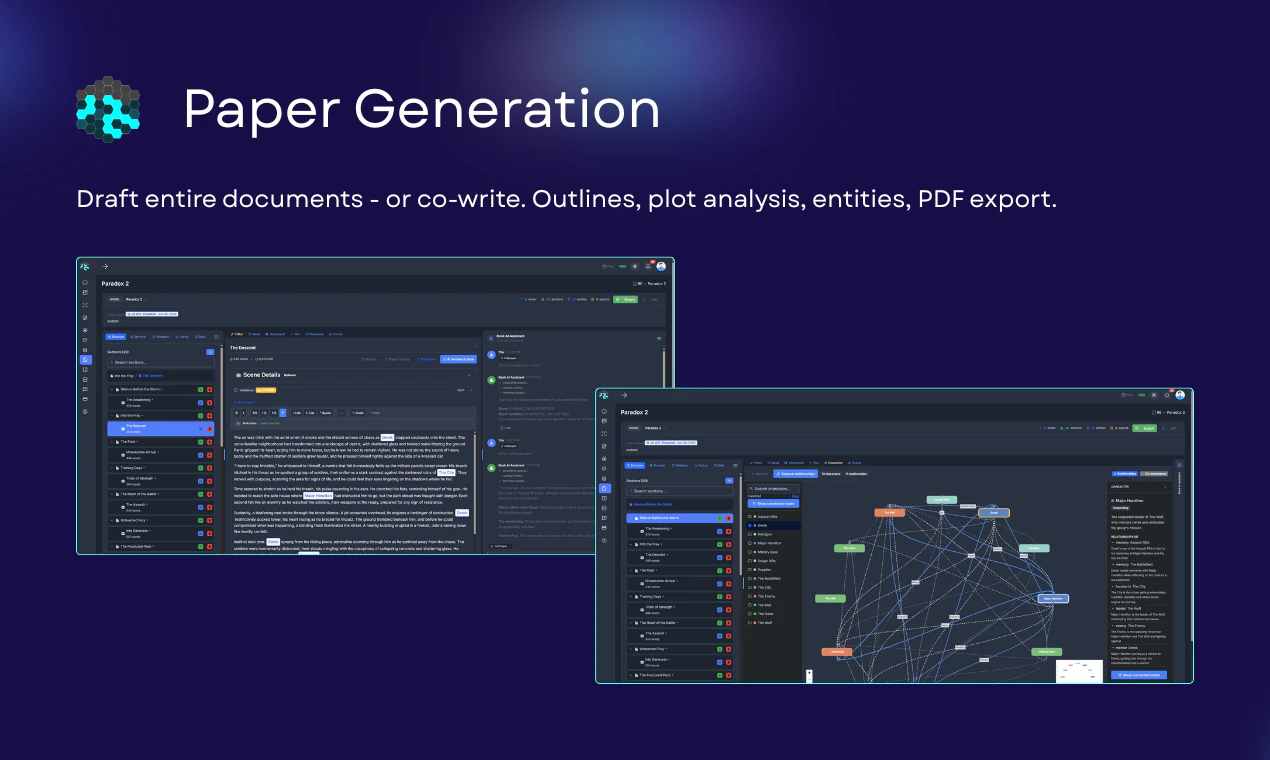1270x760 pixels.
Task: Click the Search sections field in the editor screenshot
Action: click(x=161, y=362)
